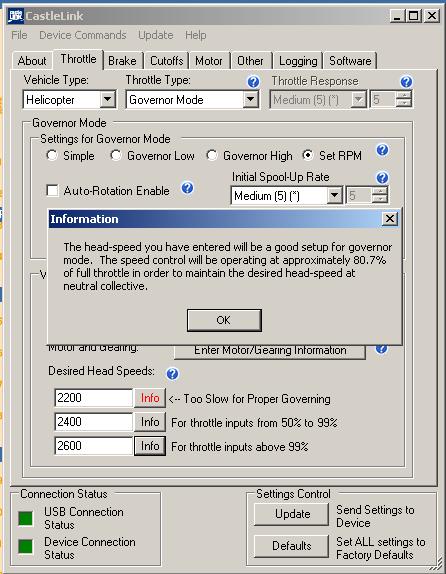Open the Throttle Type dropdown

point(251,99)
